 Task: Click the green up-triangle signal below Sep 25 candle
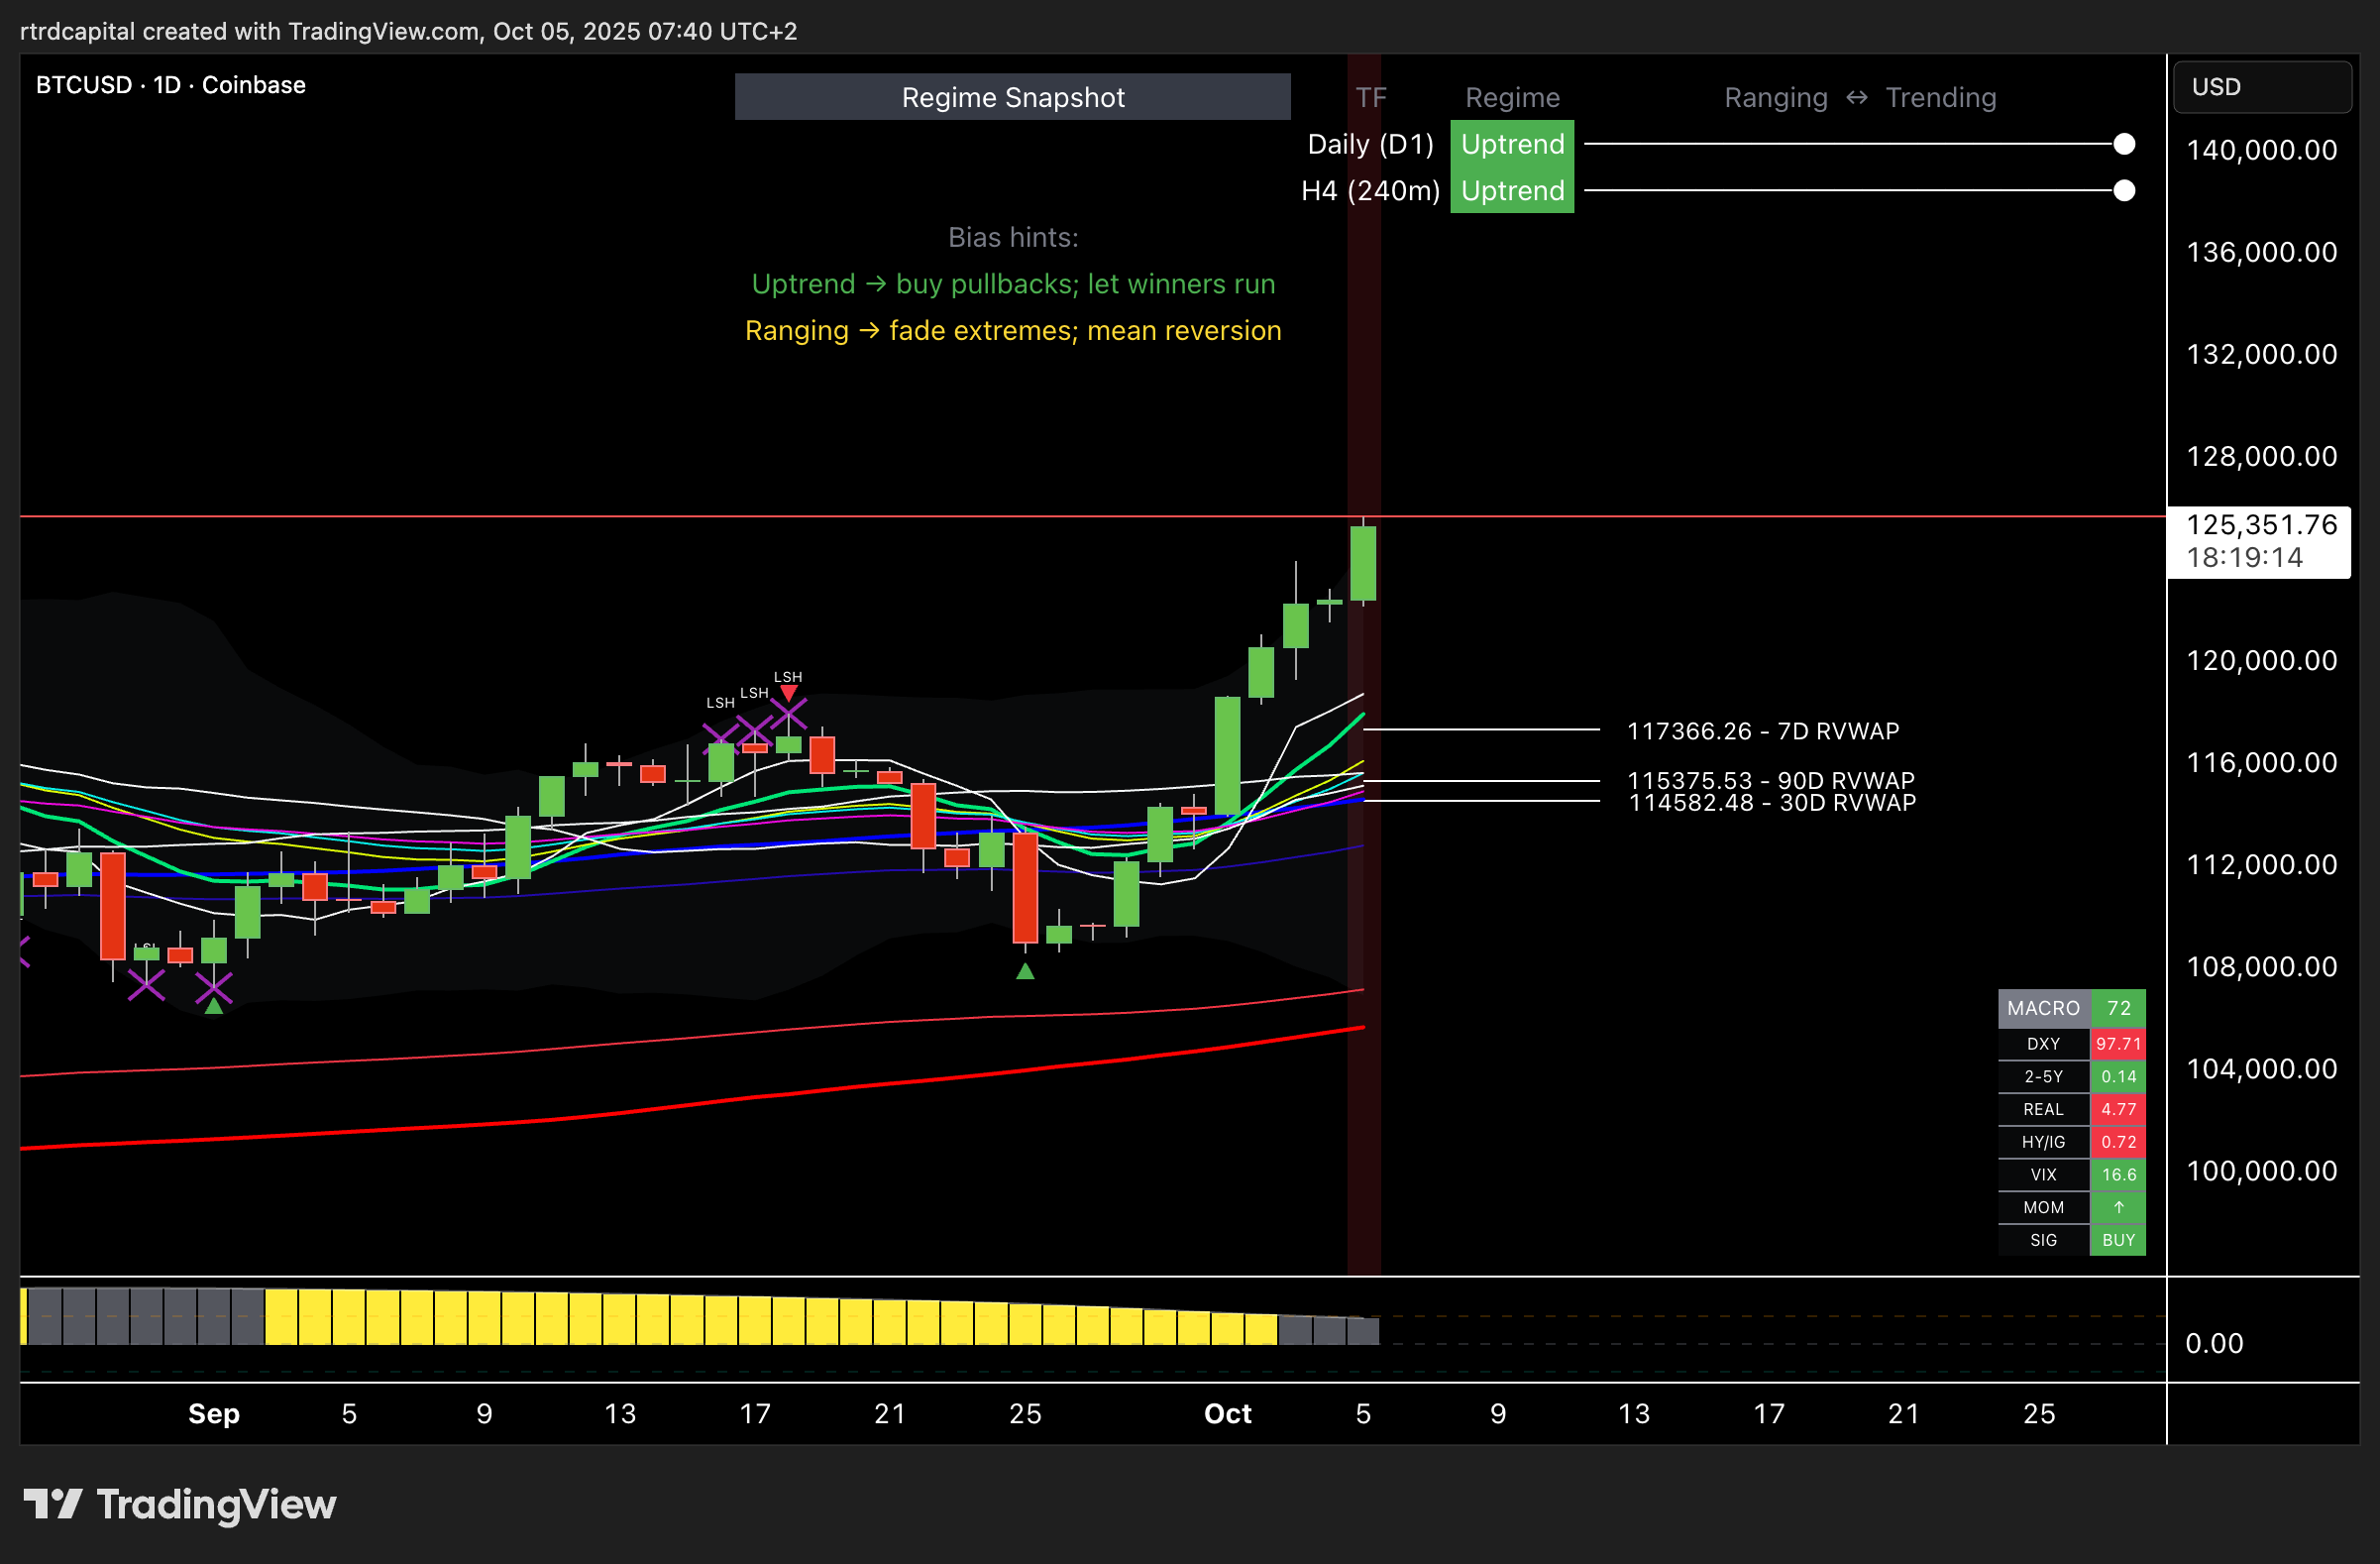pos(1025,971)
